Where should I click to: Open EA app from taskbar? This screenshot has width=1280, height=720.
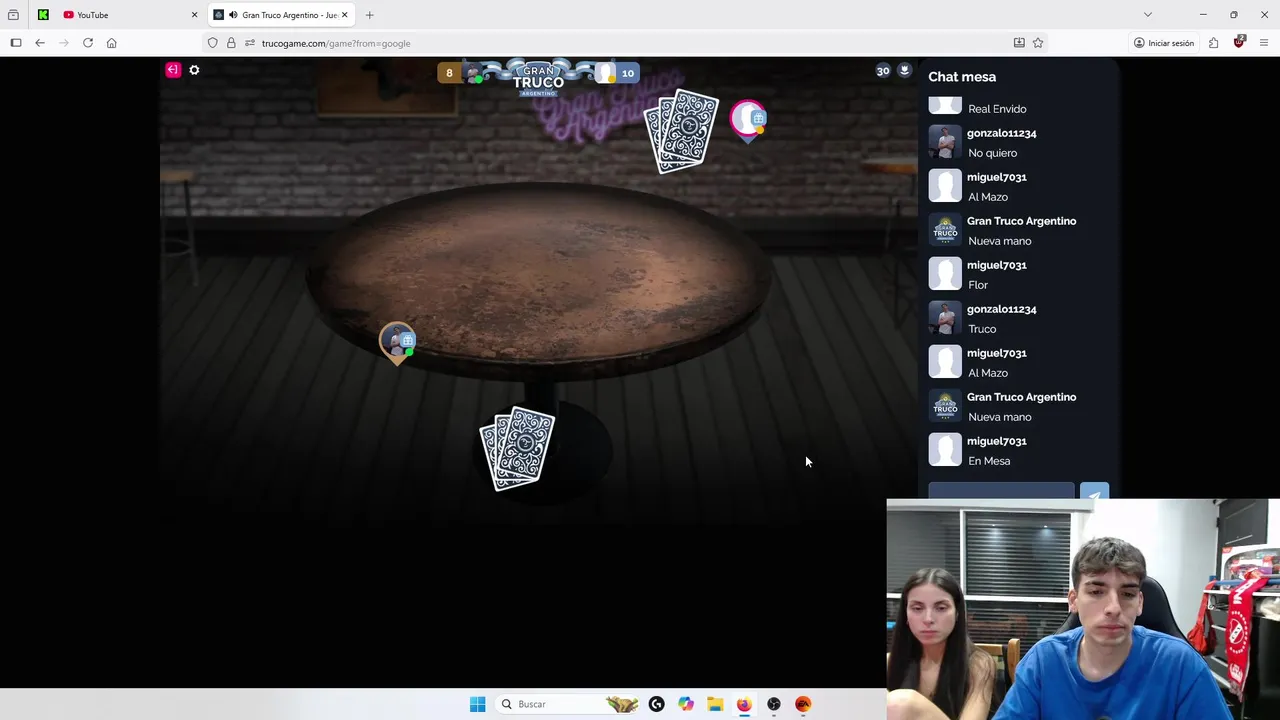[x=803, y=704]
